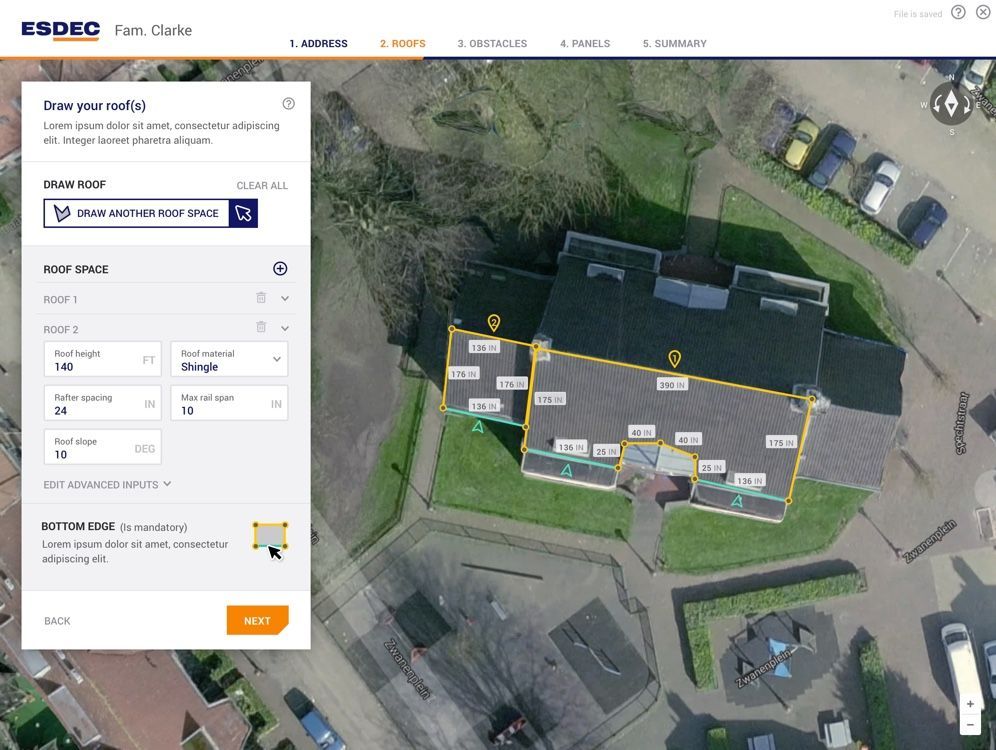Click the plus icon to add a roof space
Screen dimensions: 996x750
point(280,267)
